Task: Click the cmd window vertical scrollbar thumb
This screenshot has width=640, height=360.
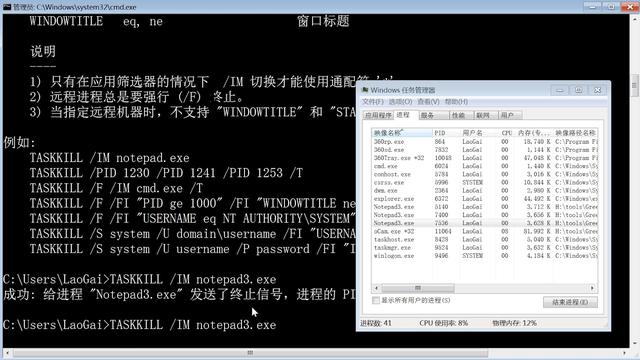Action: pyautogui.click(x=634, y=85)
